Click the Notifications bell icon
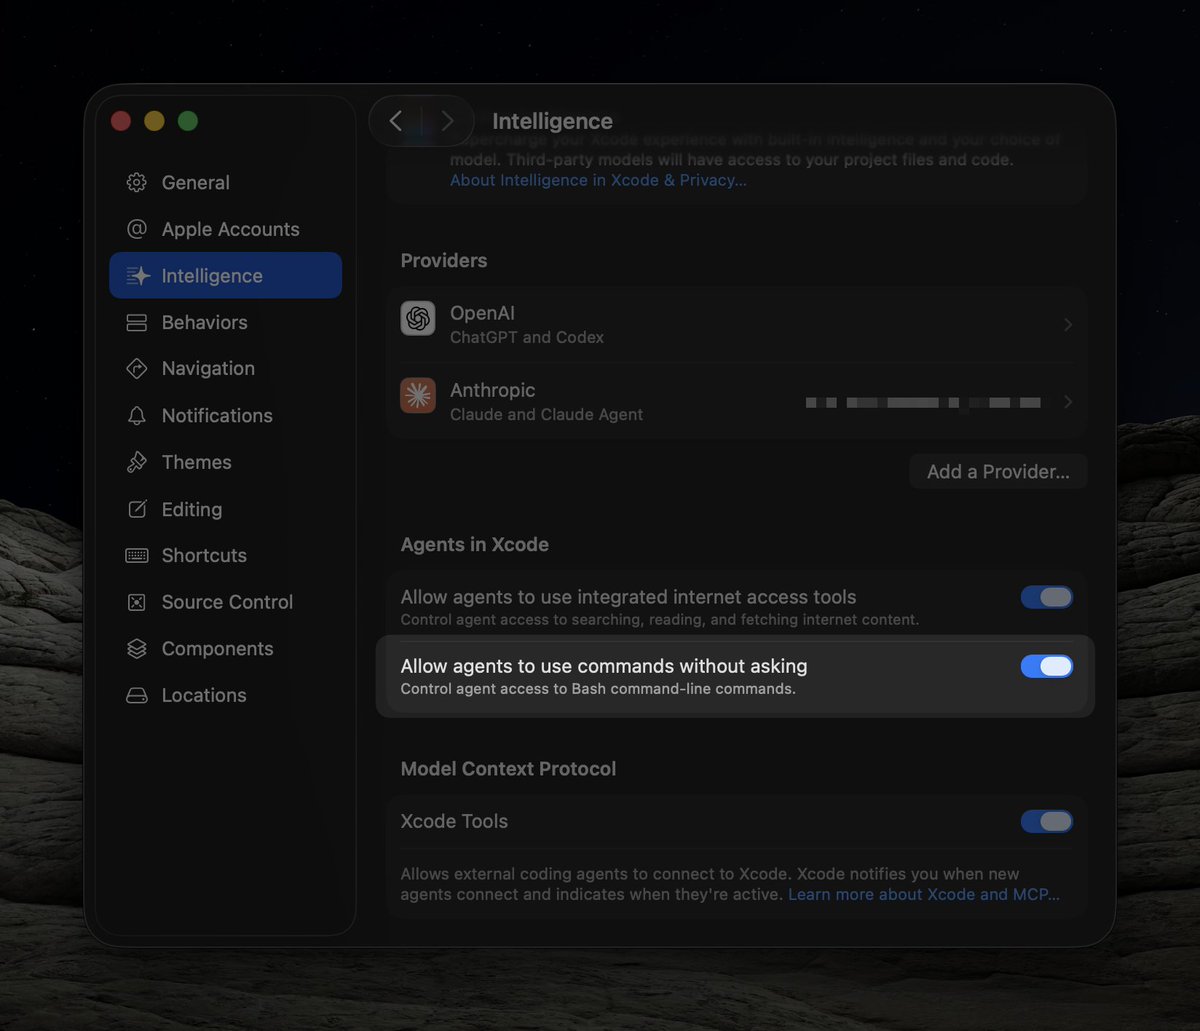Image resolution: width=1200 pixels, height=1031 pixels. (137, 416)
